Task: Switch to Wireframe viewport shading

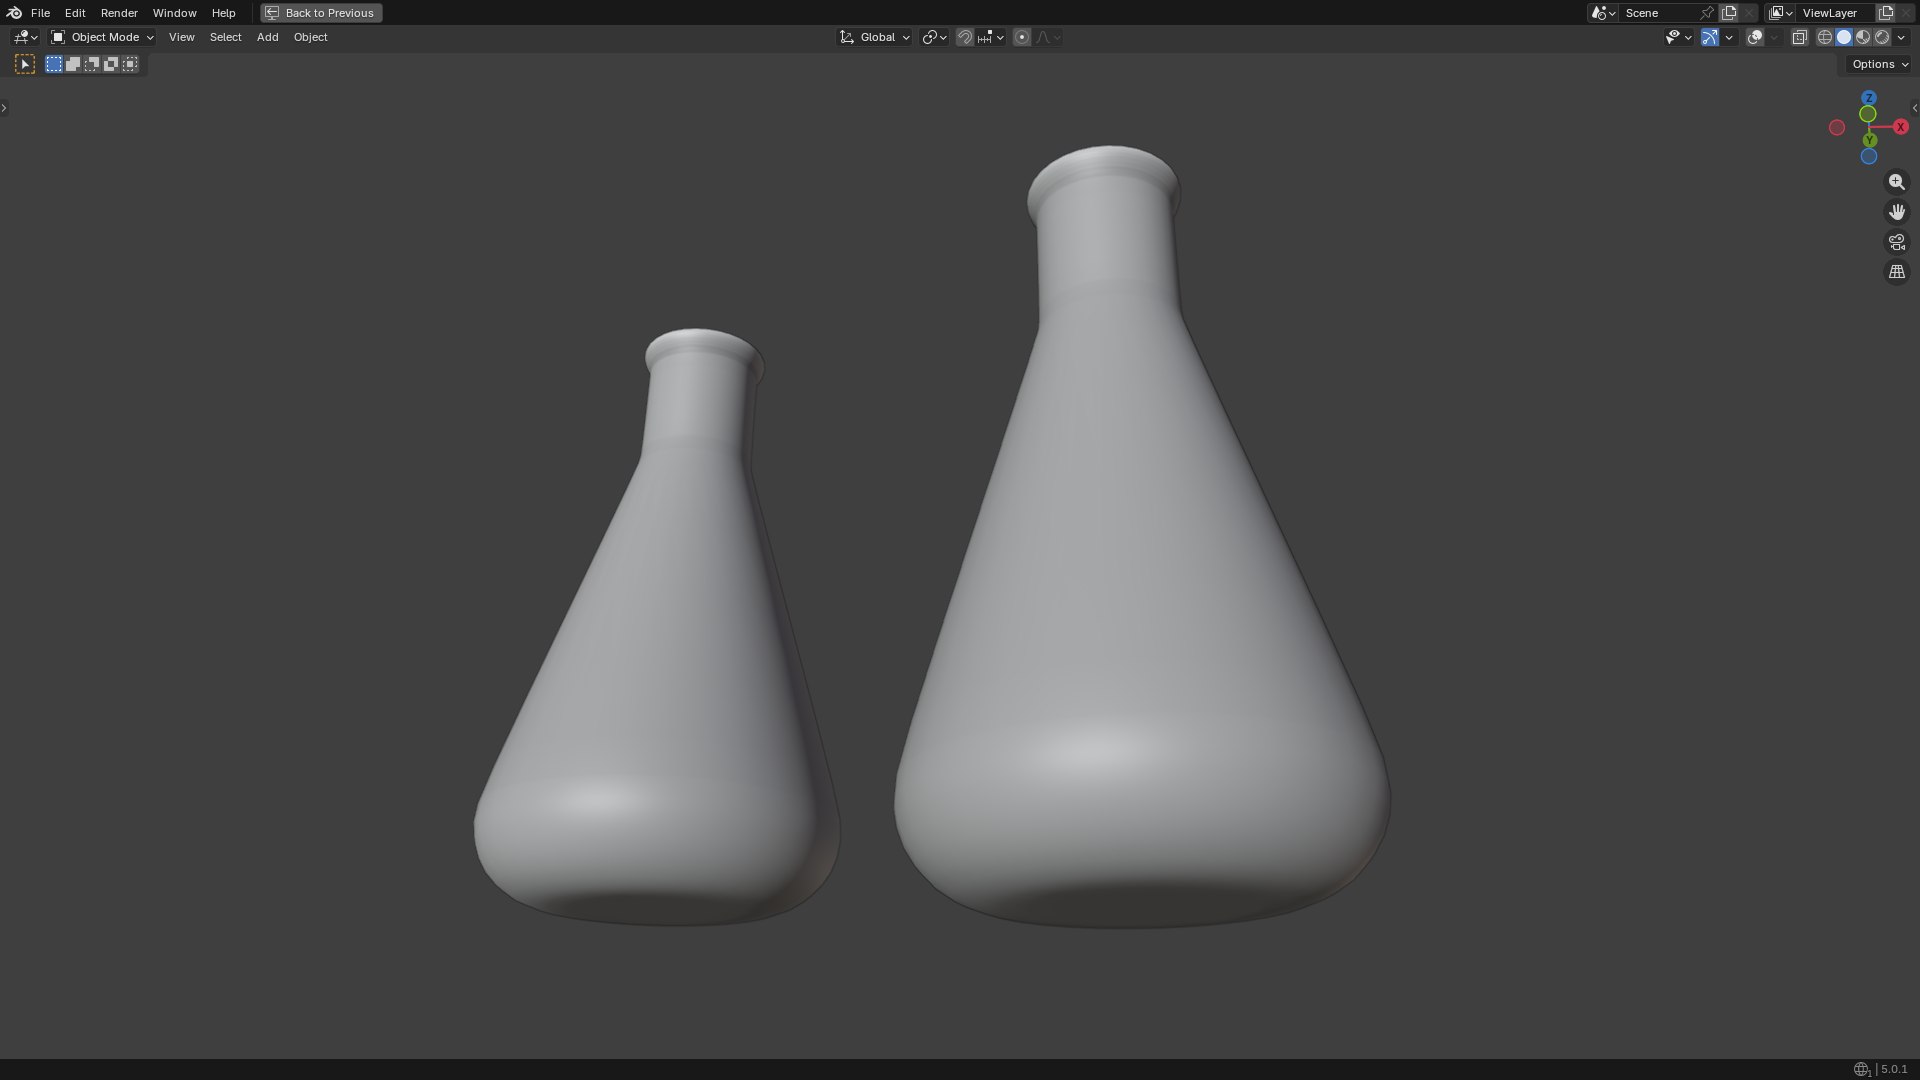Action: pyautogui.click(x=1825, y=37)
